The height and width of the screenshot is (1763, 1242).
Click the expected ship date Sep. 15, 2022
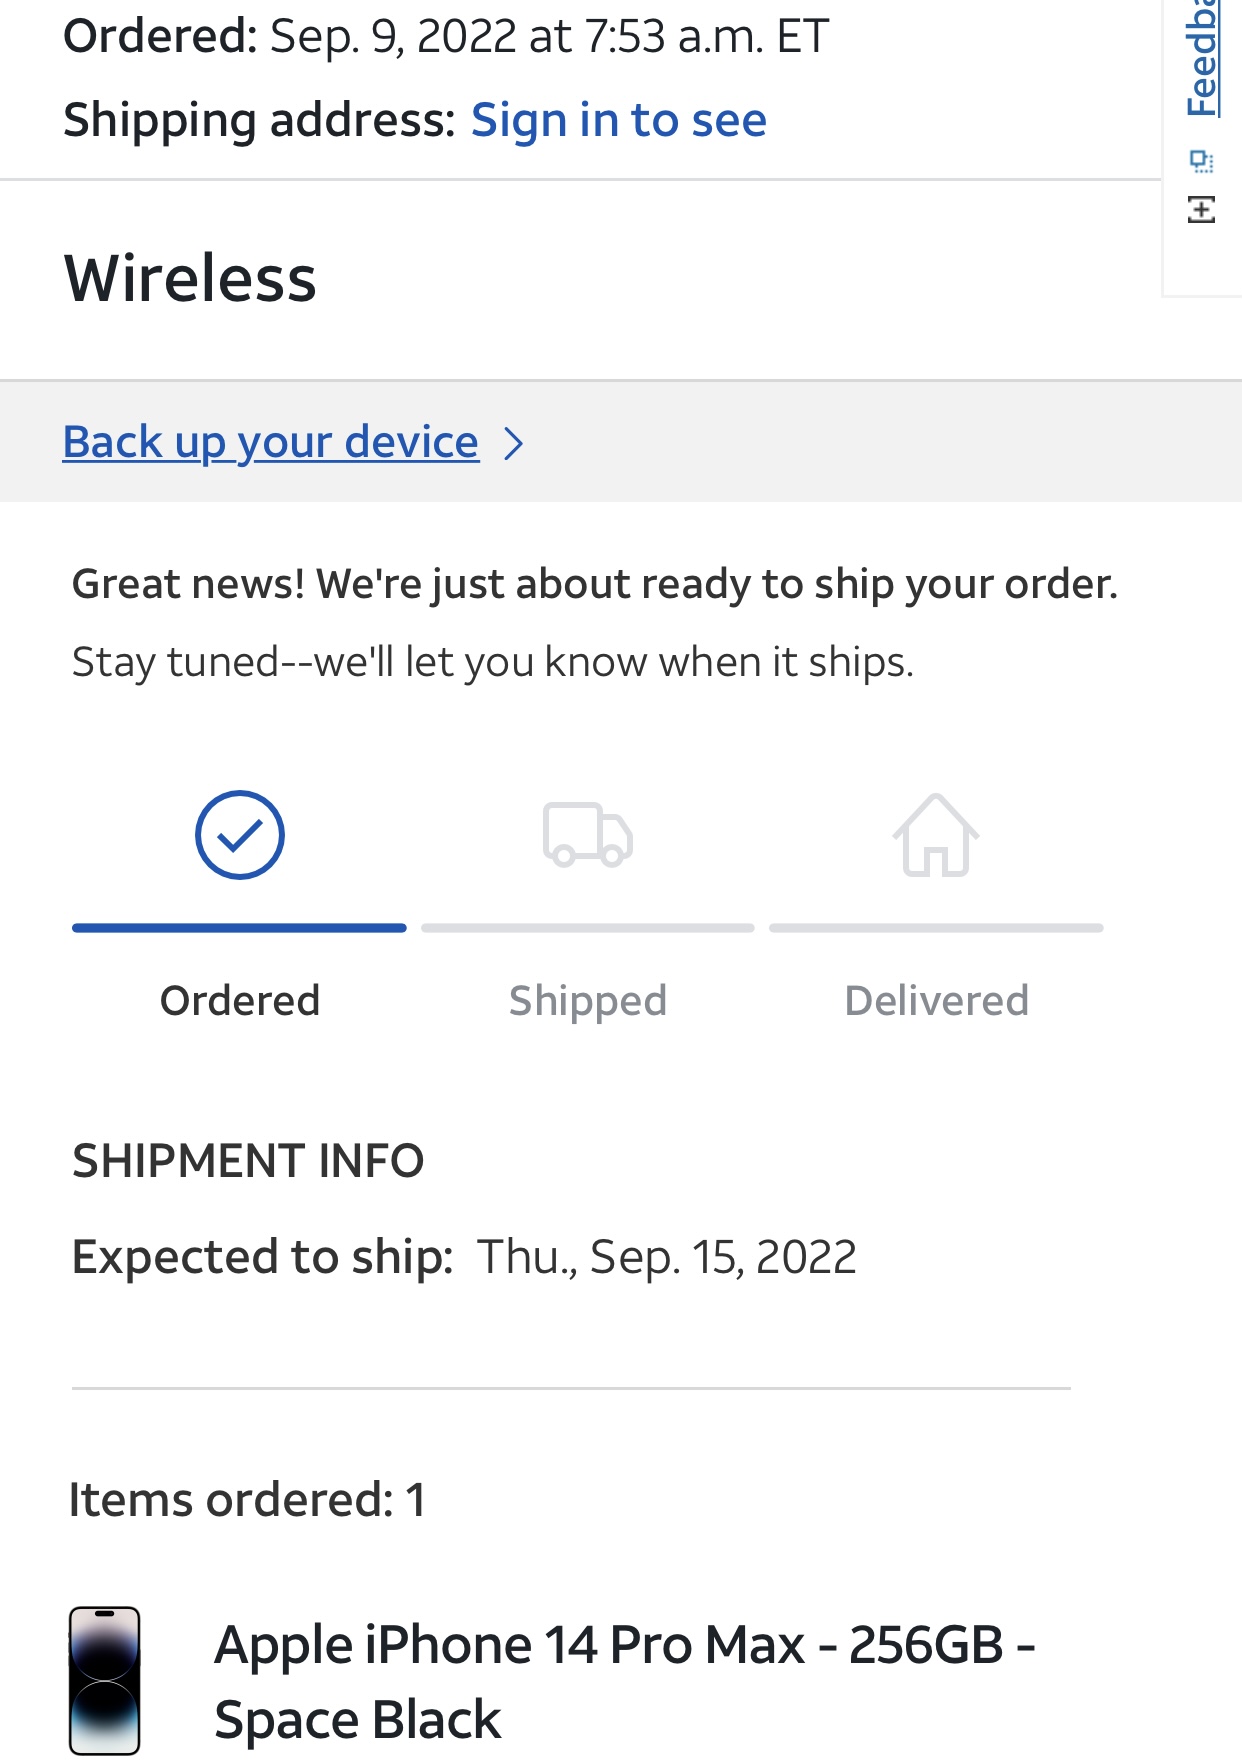666,1257
